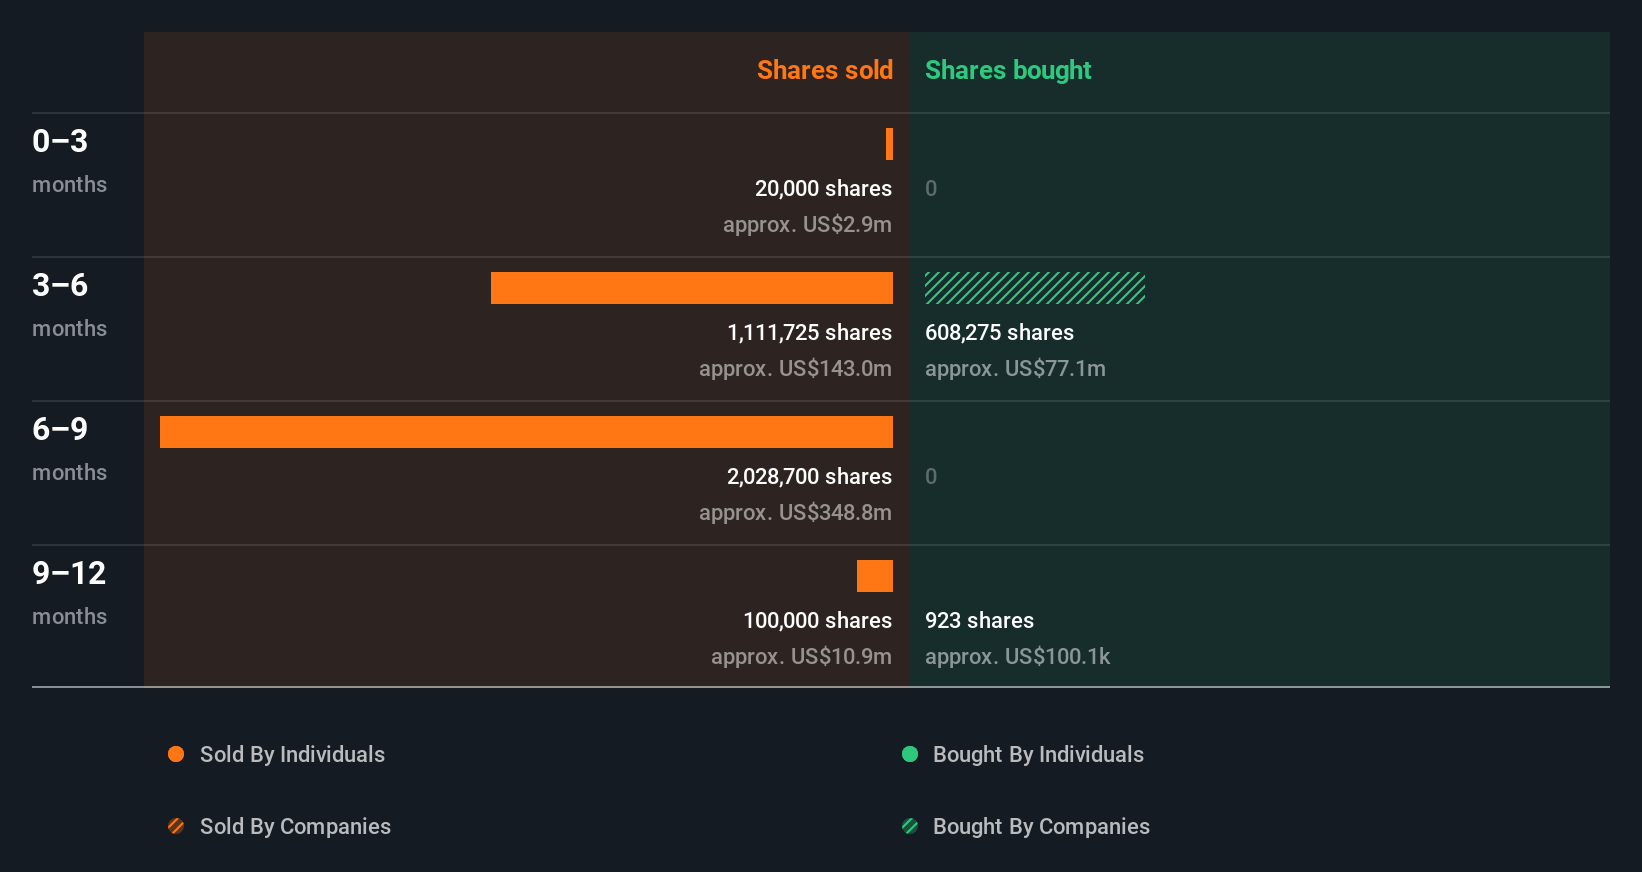The width and height of the screenshot is (1642, 872).
Task: Select the Sold By Companies legend label
Action: [295, 826]
